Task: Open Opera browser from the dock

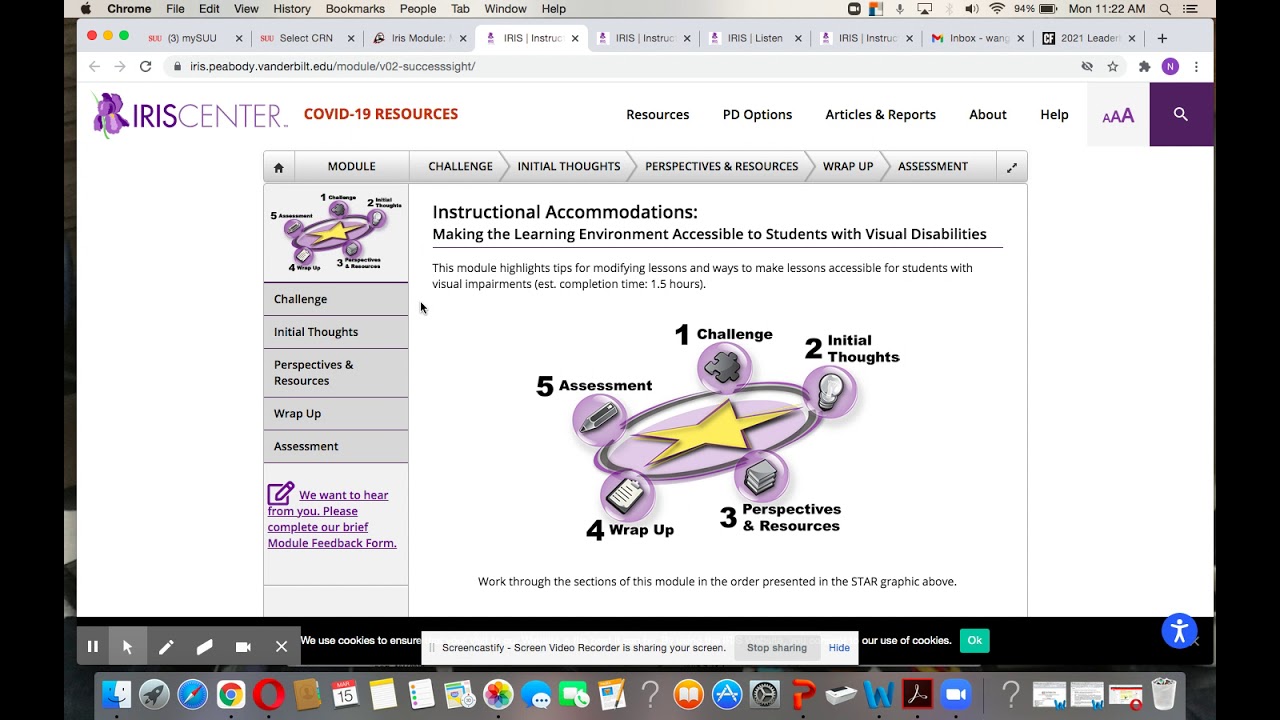Action: 269,694
